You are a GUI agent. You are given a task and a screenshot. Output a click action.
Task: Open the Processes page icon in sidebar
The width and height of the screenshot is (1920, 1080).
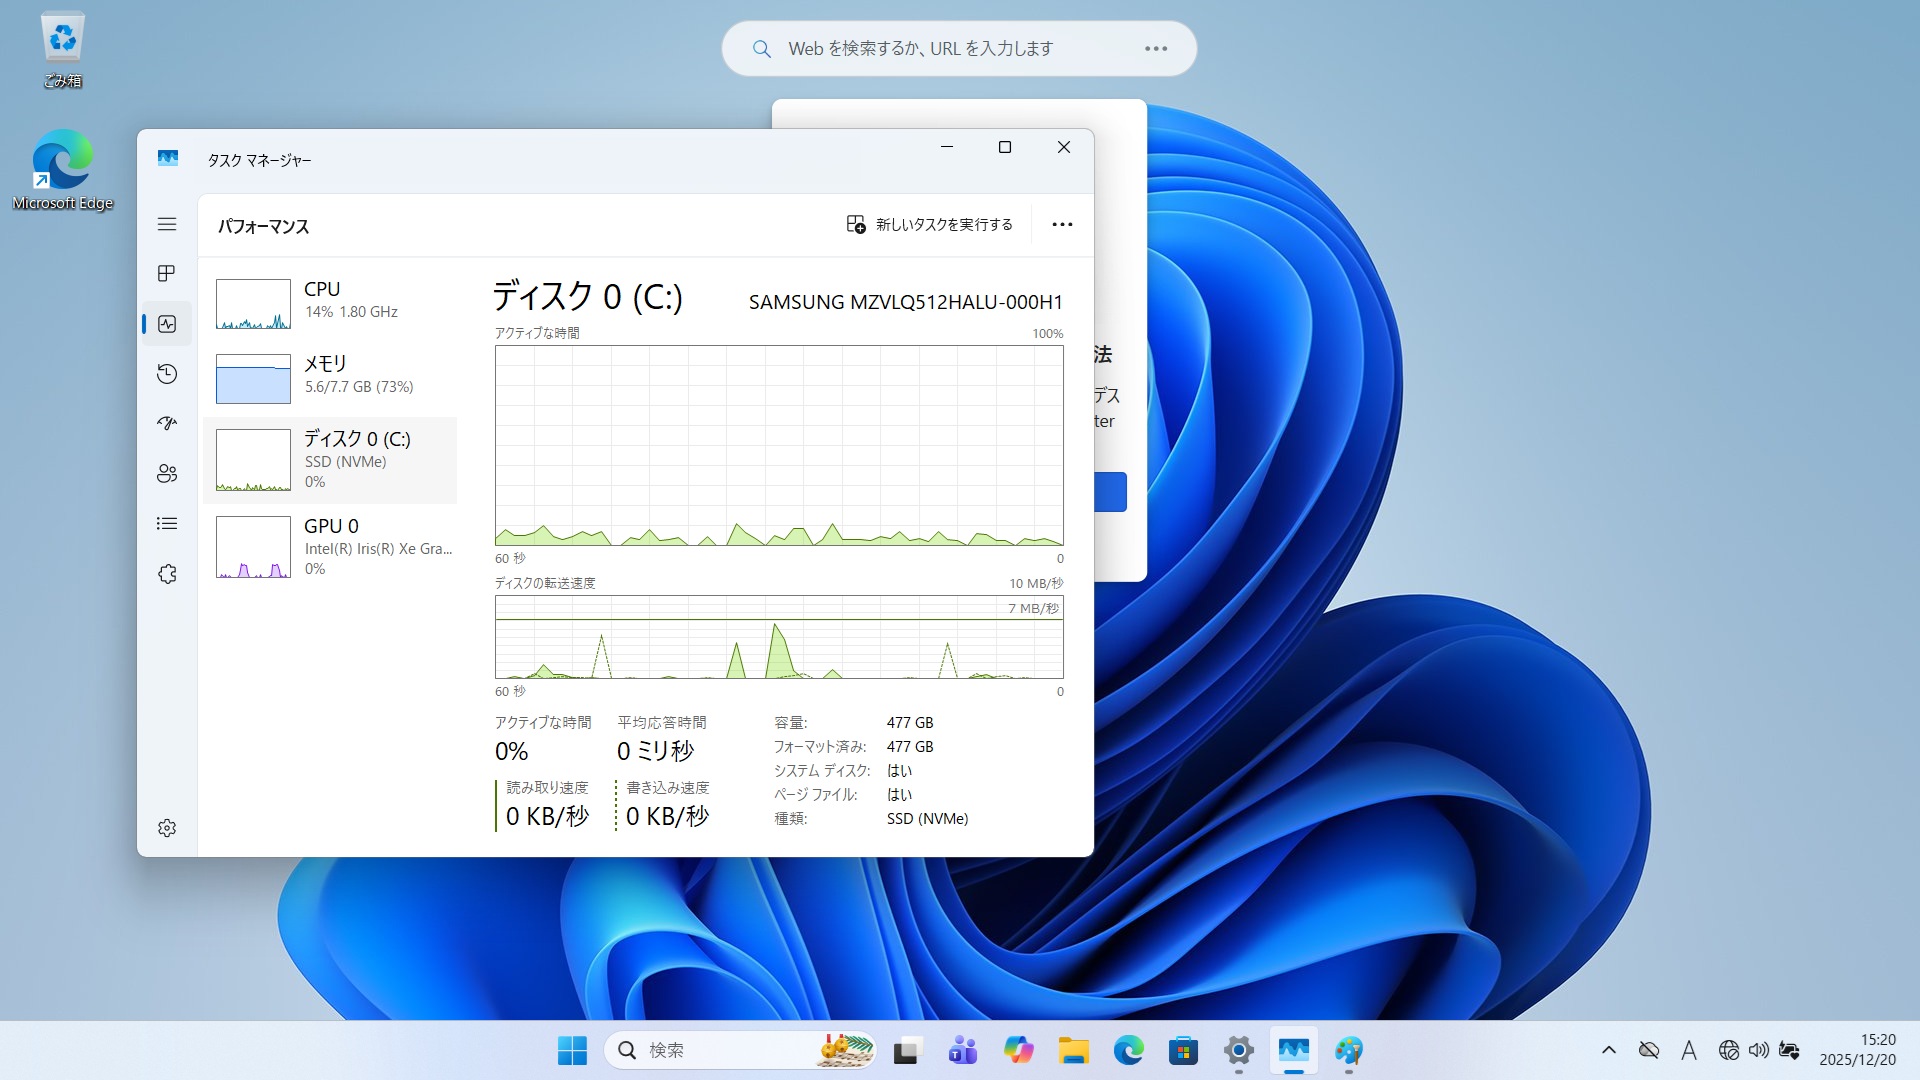click(x=167, y=274)
